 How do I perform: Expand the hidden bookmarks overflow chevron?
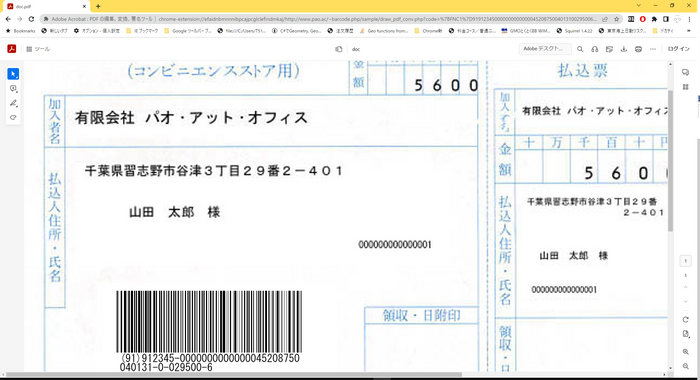(x=689, y=31)
